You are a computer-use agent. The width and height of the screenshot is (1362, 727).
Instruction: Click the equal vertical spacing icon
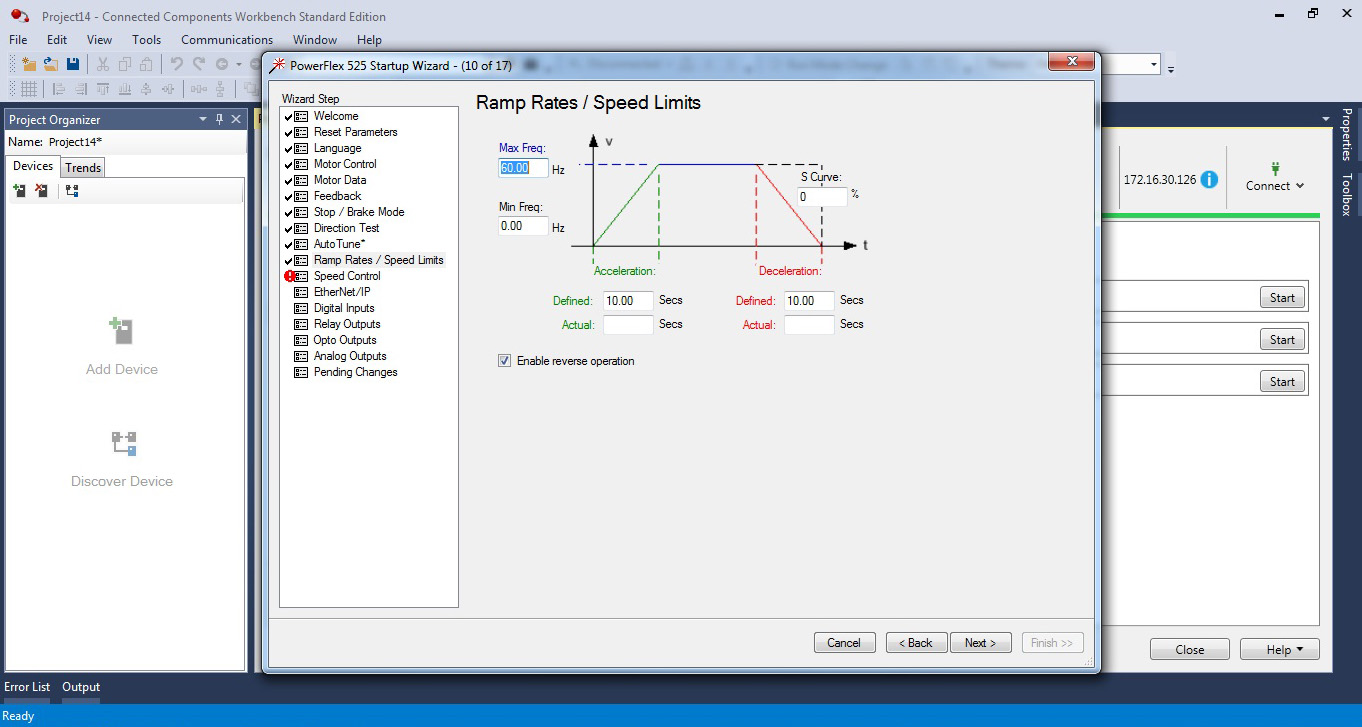218,89
